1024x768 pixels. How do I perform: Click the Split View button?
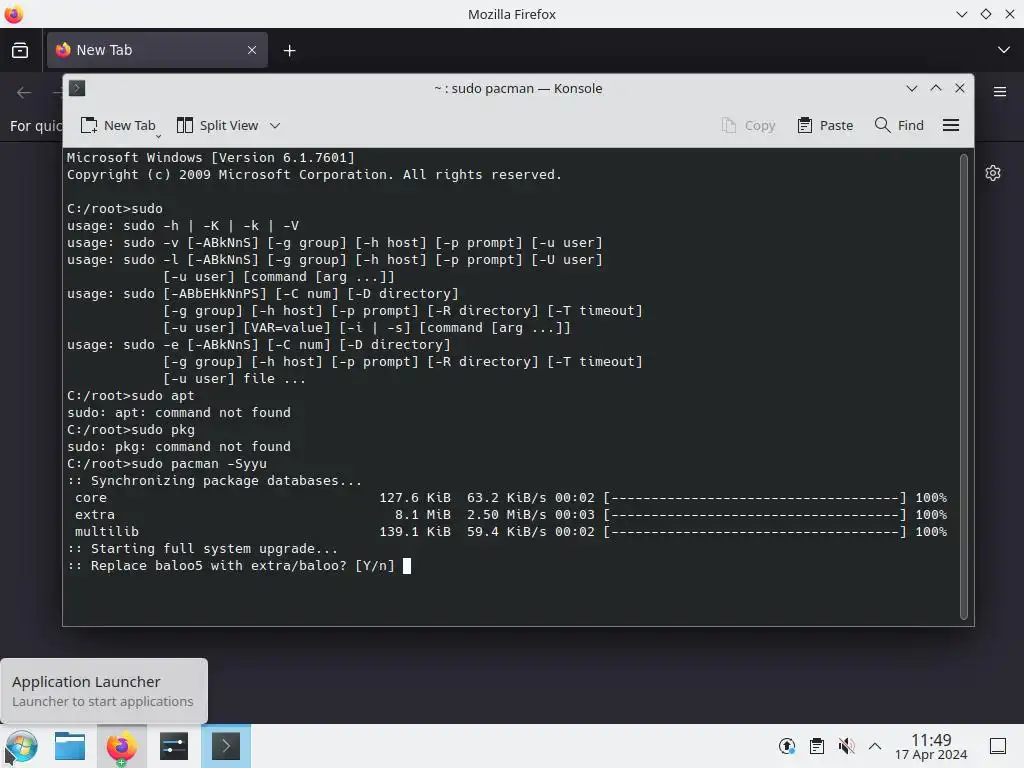click(x=218, y=125)
